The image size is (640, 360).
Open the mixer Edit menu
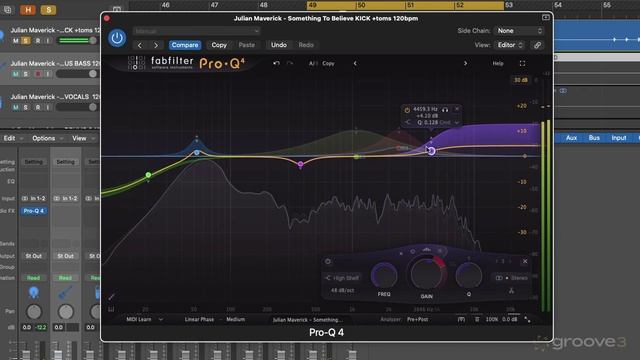(13, 138)
